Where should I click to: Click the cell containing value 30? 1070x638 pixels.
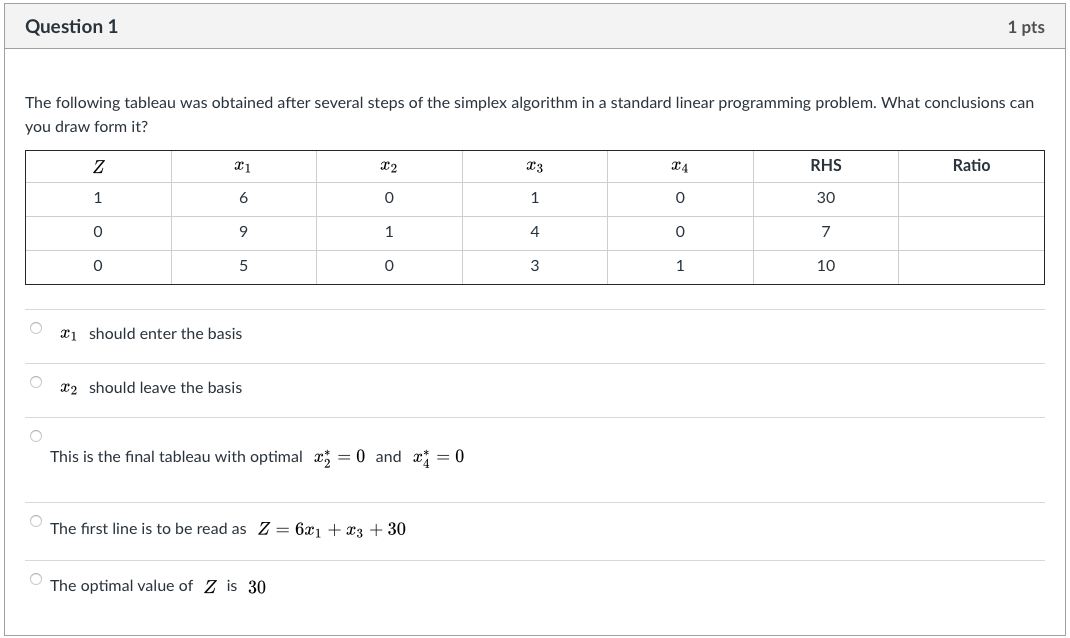(x=825, y=198)
